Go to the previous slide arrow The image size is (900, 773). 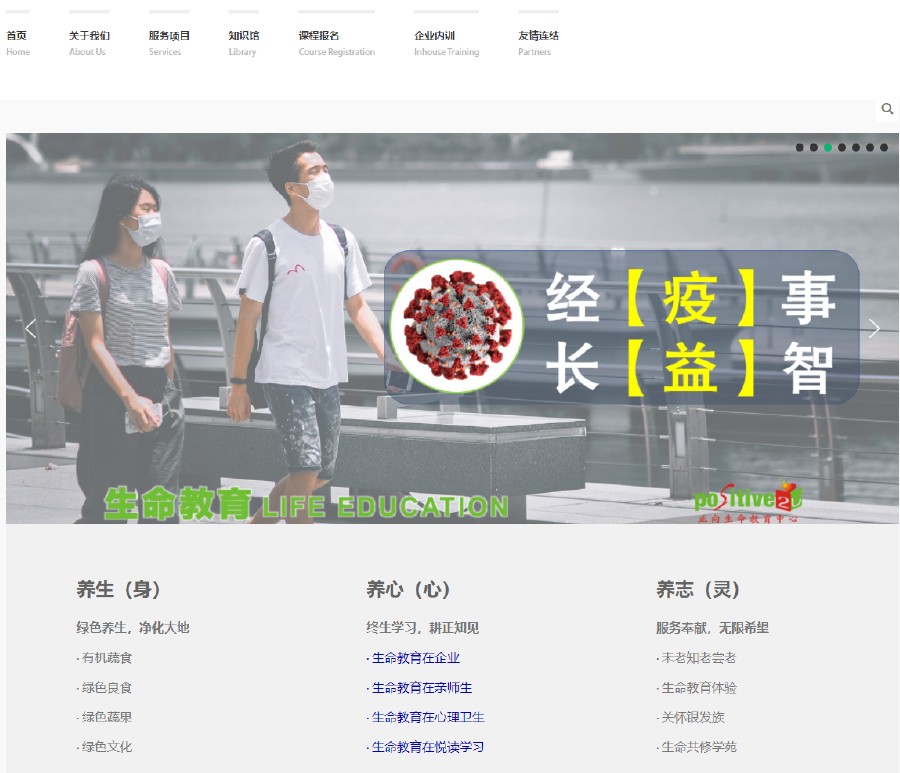(x=30, y=328)
